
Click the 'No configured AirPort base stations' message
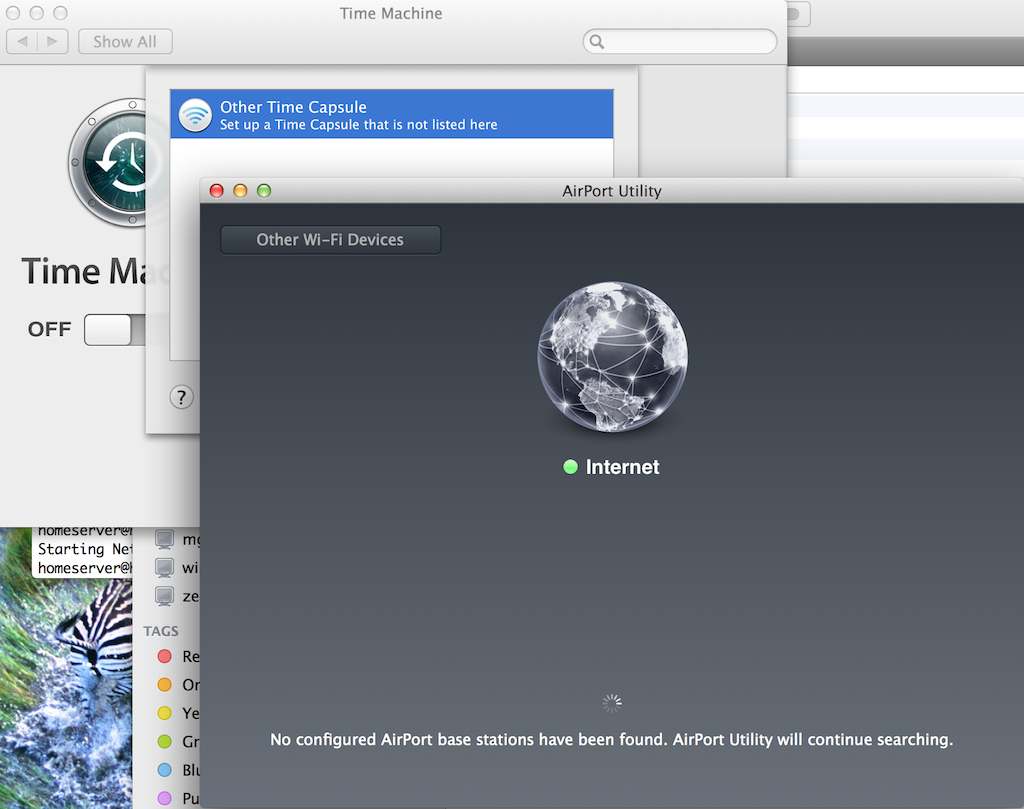tap(612, 740)
